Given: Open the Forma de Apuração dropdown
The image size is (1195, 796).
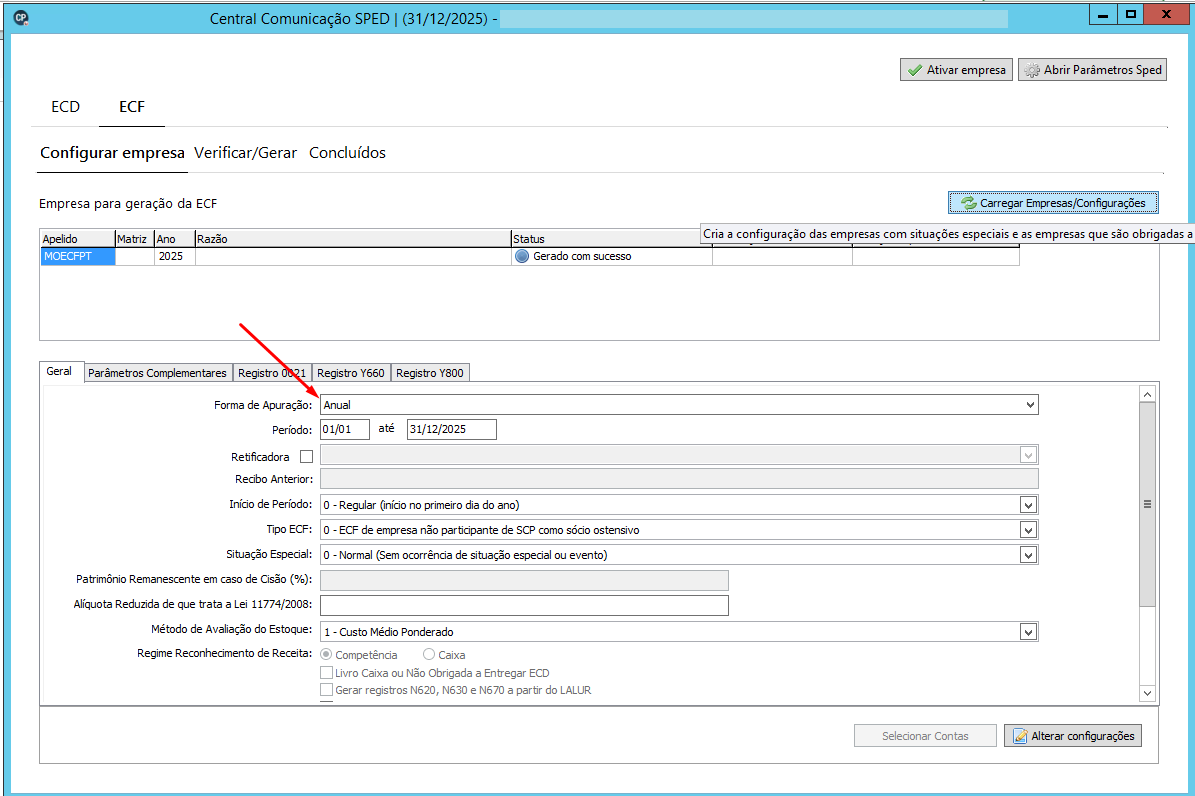Looking at the screenshot, I should (x=1030, y=405).
